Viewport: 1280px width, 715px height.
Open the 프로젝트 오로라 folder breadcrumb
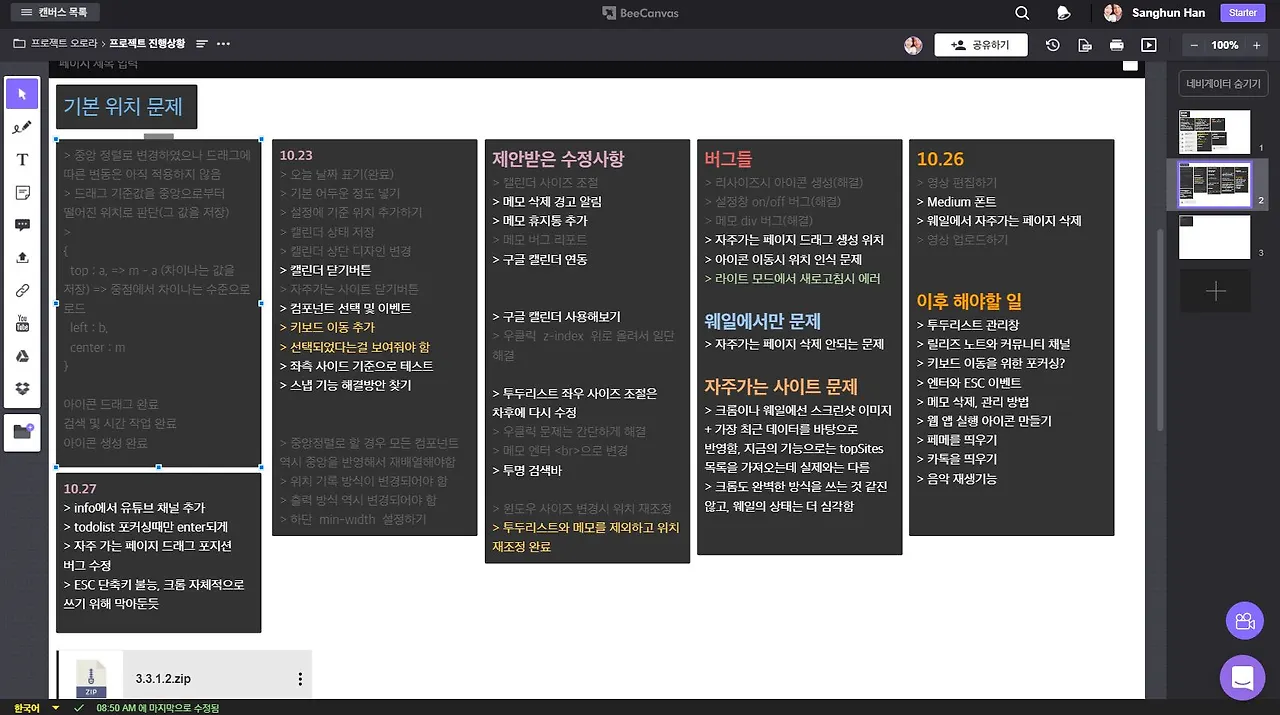[56, 44]
